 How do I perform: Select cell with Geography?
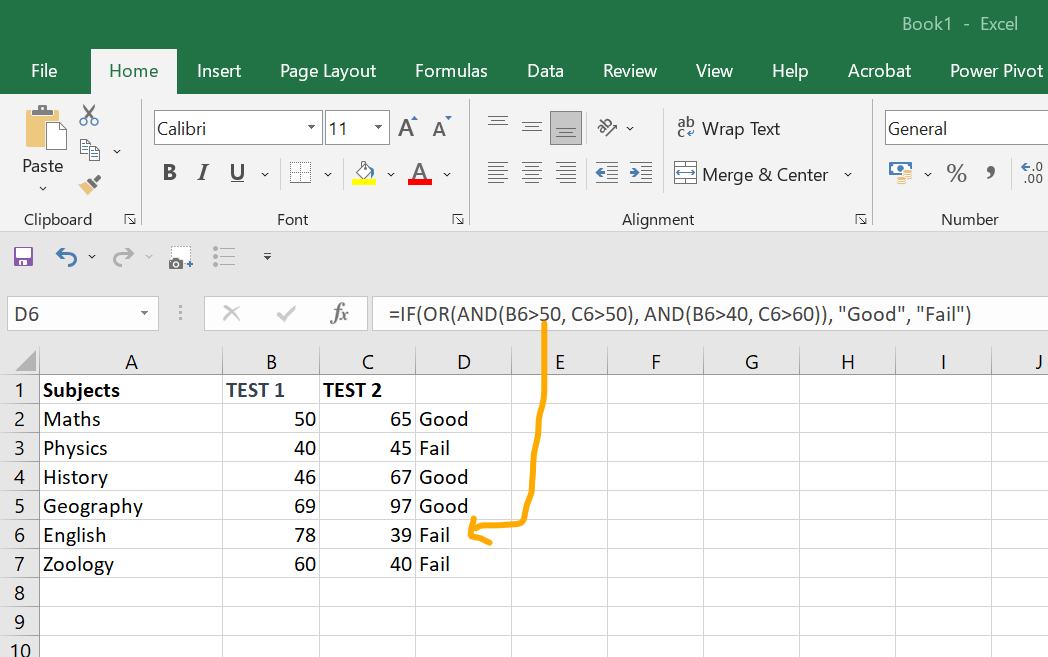(x=131, y=506)
